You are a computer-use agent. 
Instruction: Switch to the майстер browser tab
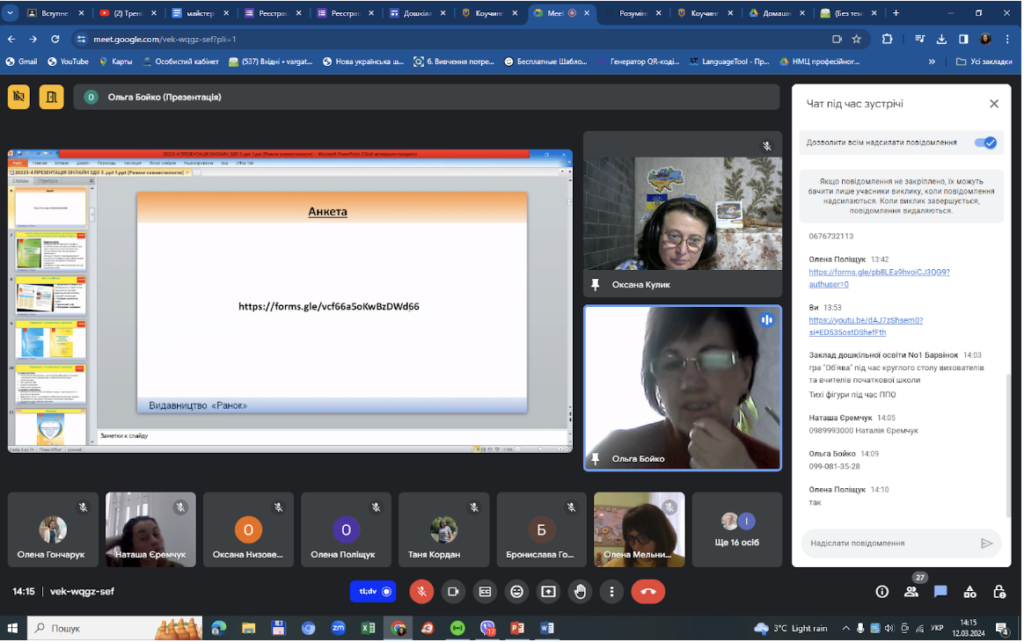(x=200, y=13)
